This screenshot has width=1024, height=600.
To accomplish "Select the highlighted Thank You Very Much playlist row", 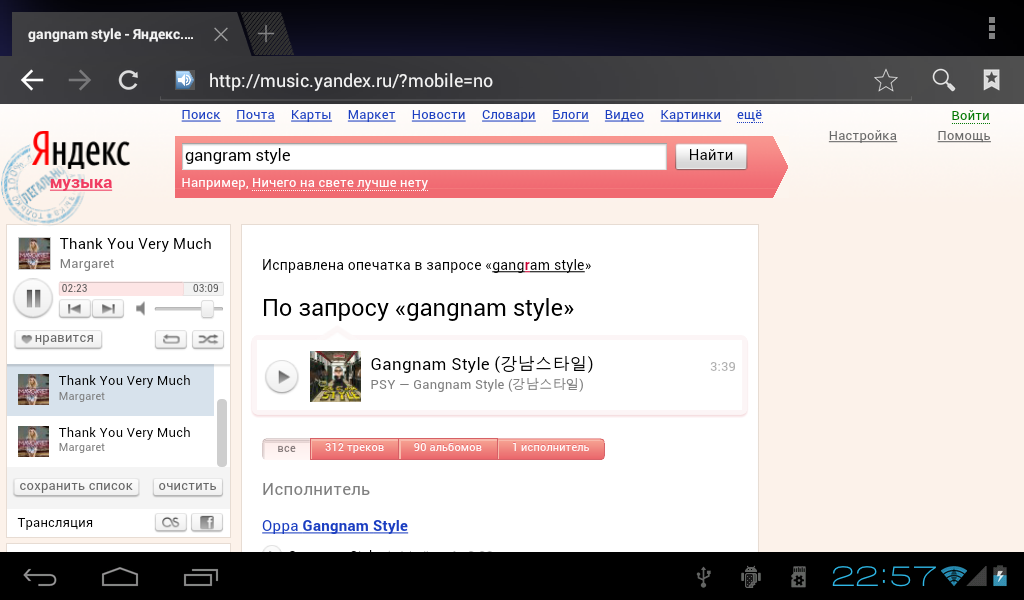I will pos(110,389).
